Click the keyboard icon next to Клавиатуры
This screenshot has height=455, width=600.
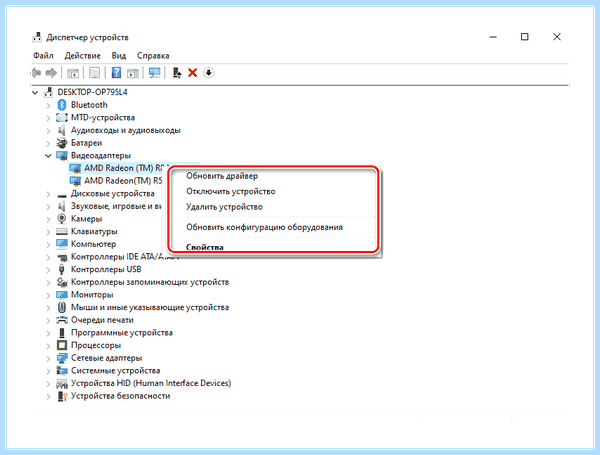click(x=62, y=231)
